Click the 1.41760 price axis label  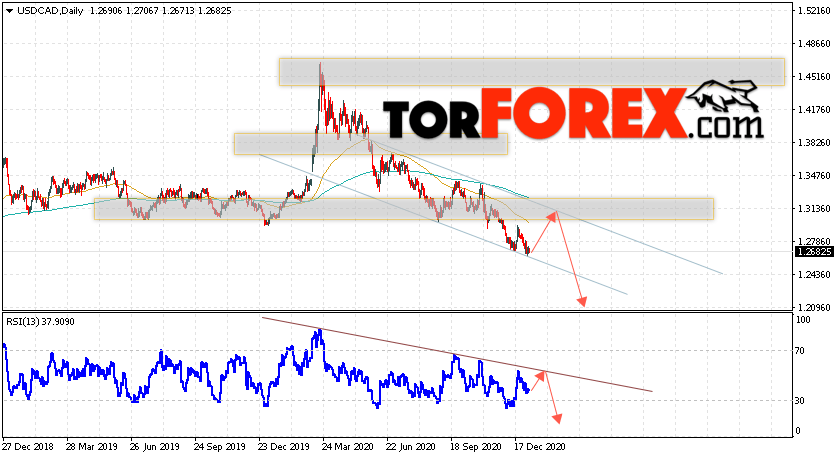pos(814,110)
